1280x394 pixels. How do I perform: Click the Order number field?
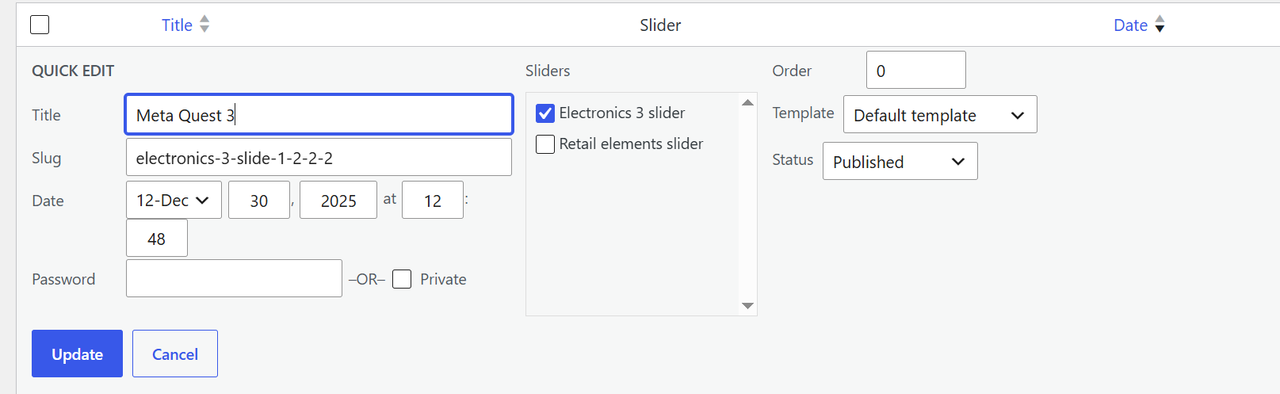click(916, 70)
